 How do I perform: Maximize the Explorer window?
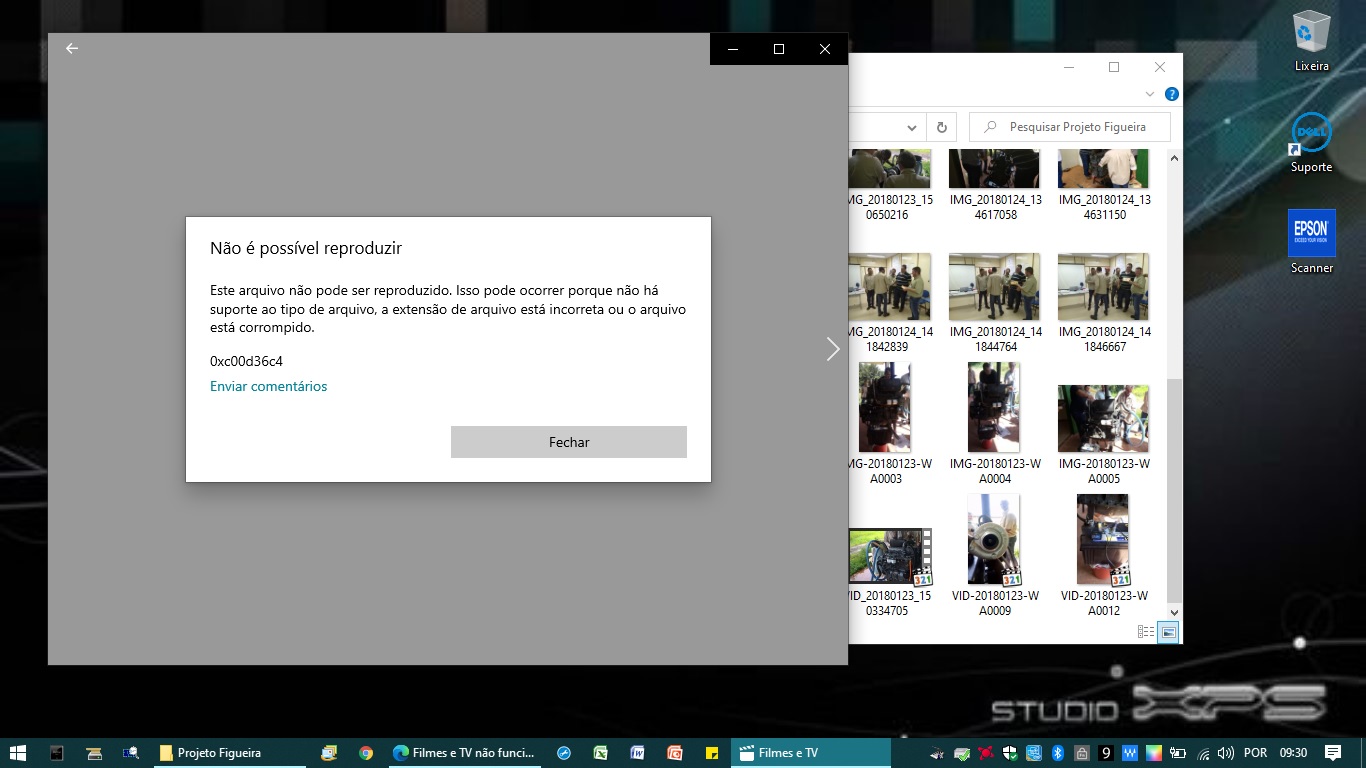point(1114,67)
